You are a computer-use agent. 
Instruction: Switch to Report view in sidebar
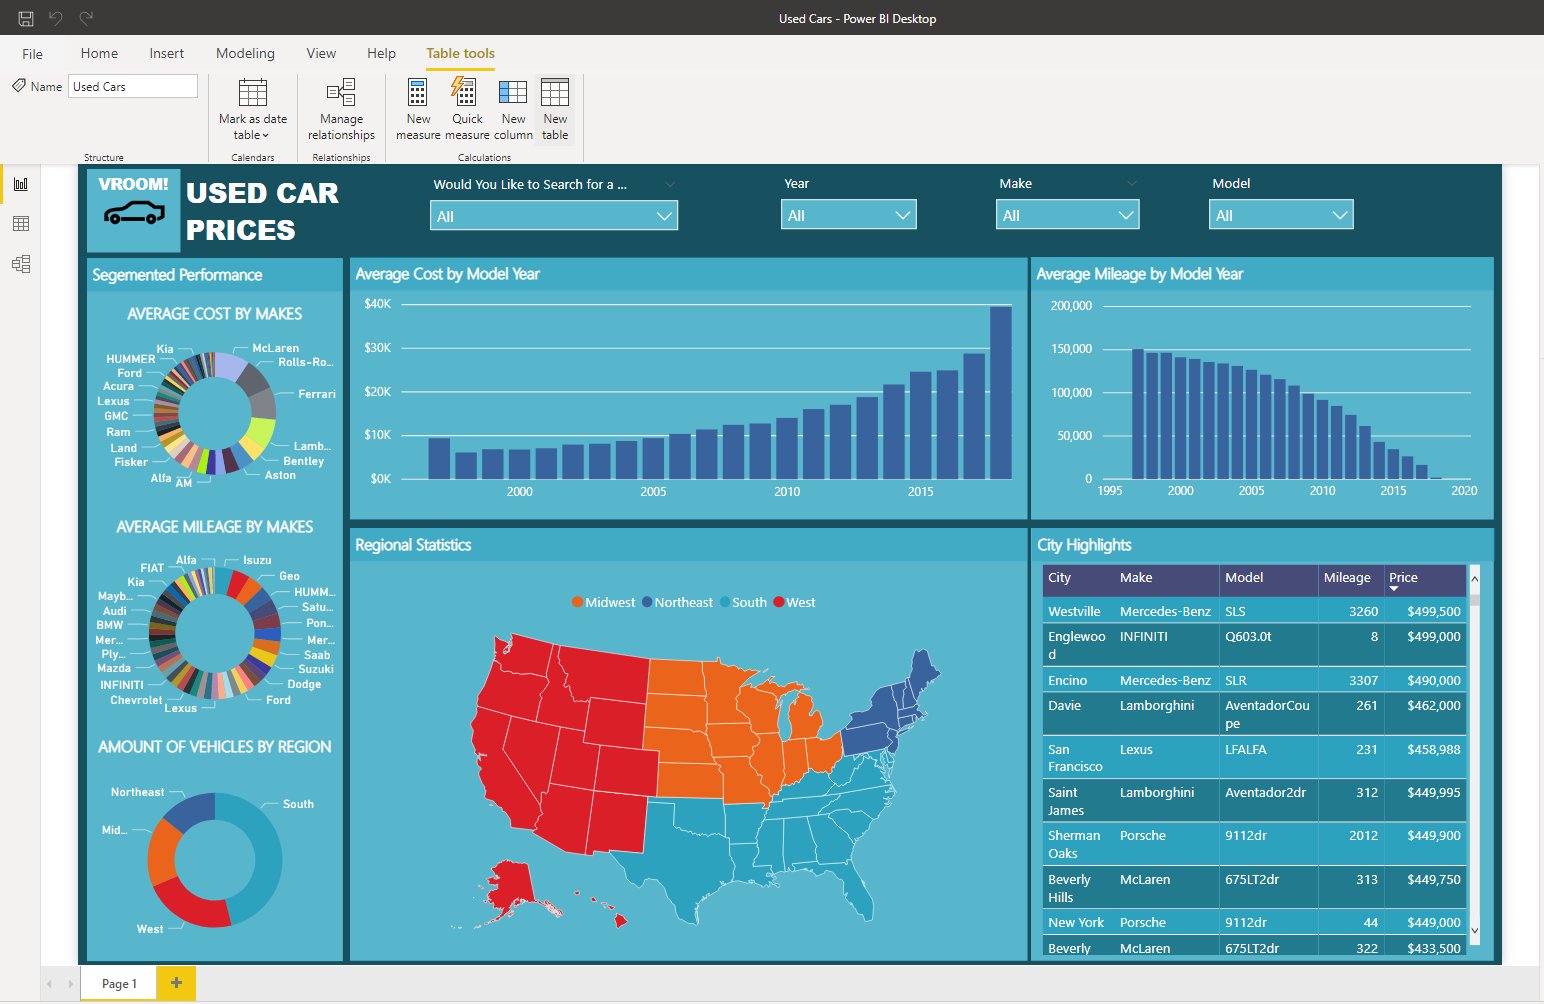pyautogui.click(x=21, y=184)
